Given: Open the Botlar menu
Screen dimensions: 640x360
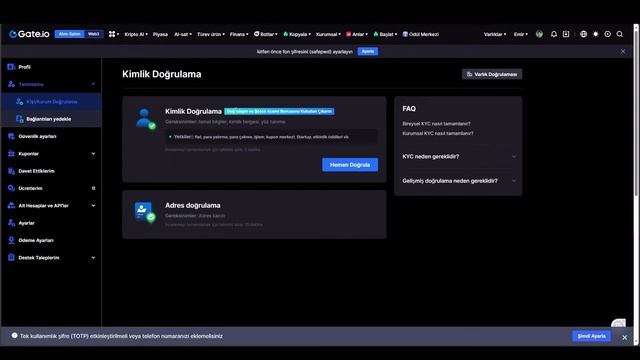Looking at the screenshot, I should [265, 34].
